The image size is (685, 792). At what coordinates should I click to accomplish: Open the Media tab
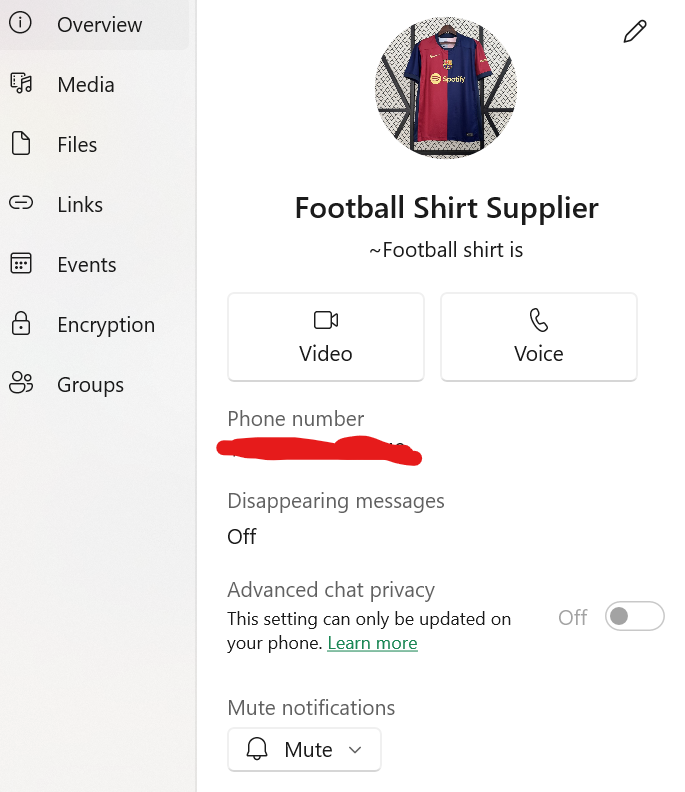pos(86,85)
